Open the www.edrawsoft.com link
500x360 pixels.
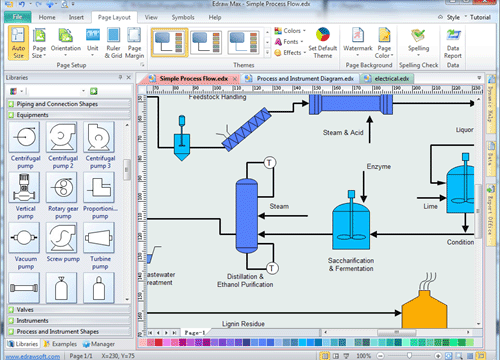coord(33,356)
